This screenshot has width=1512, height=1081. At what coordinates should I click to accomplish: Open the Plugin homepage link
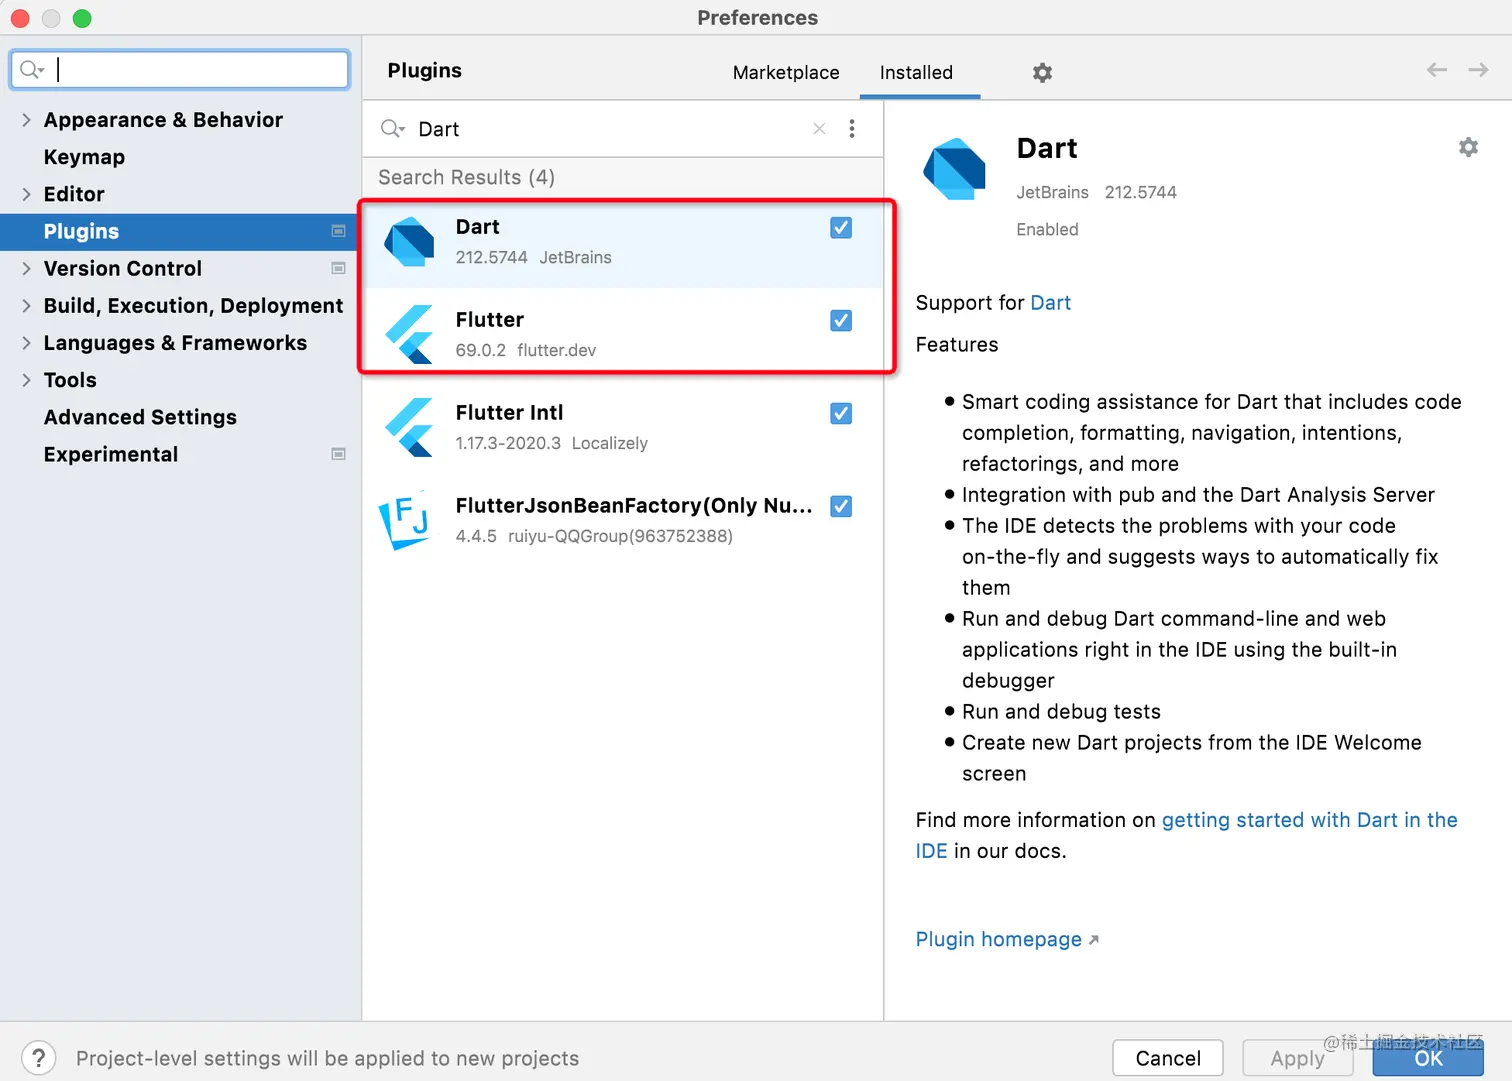[x=999, y=940]
